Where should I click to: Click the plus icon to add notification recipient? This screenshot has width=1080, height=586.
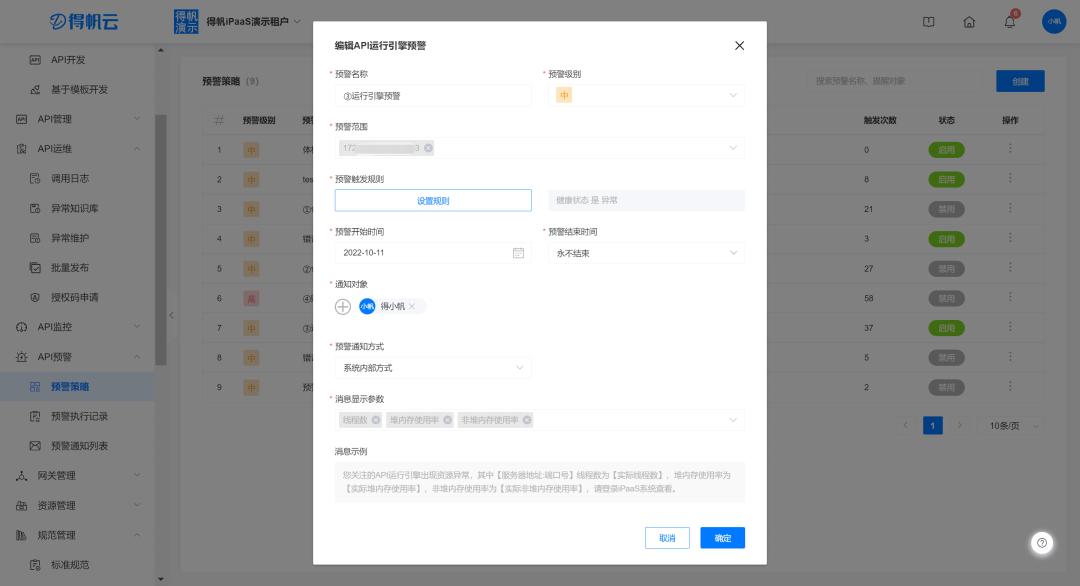(x=342, y=307)
